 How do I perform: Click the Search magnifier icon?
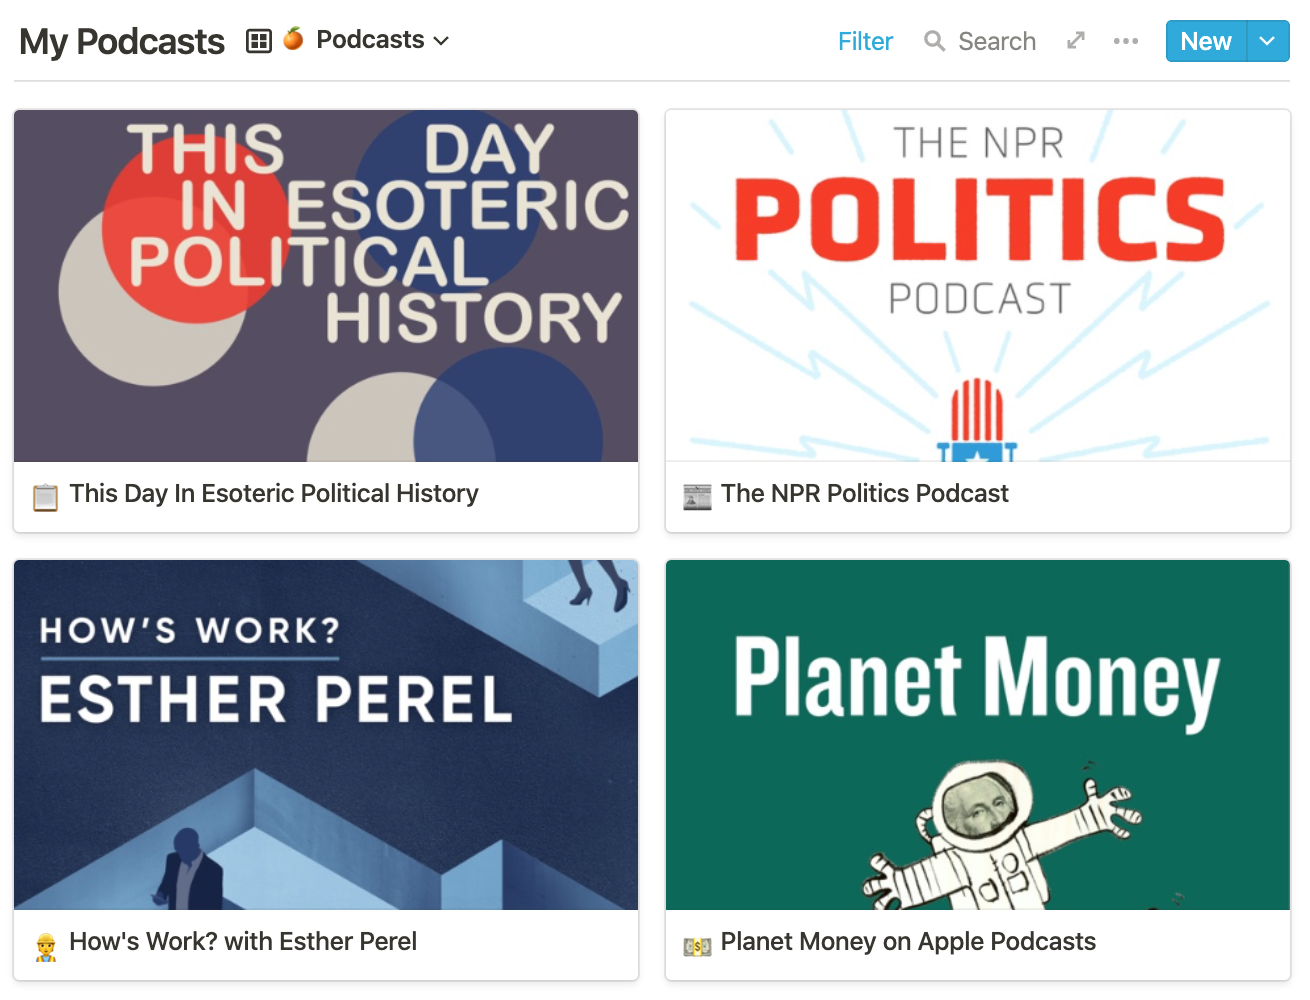point(935,41)
